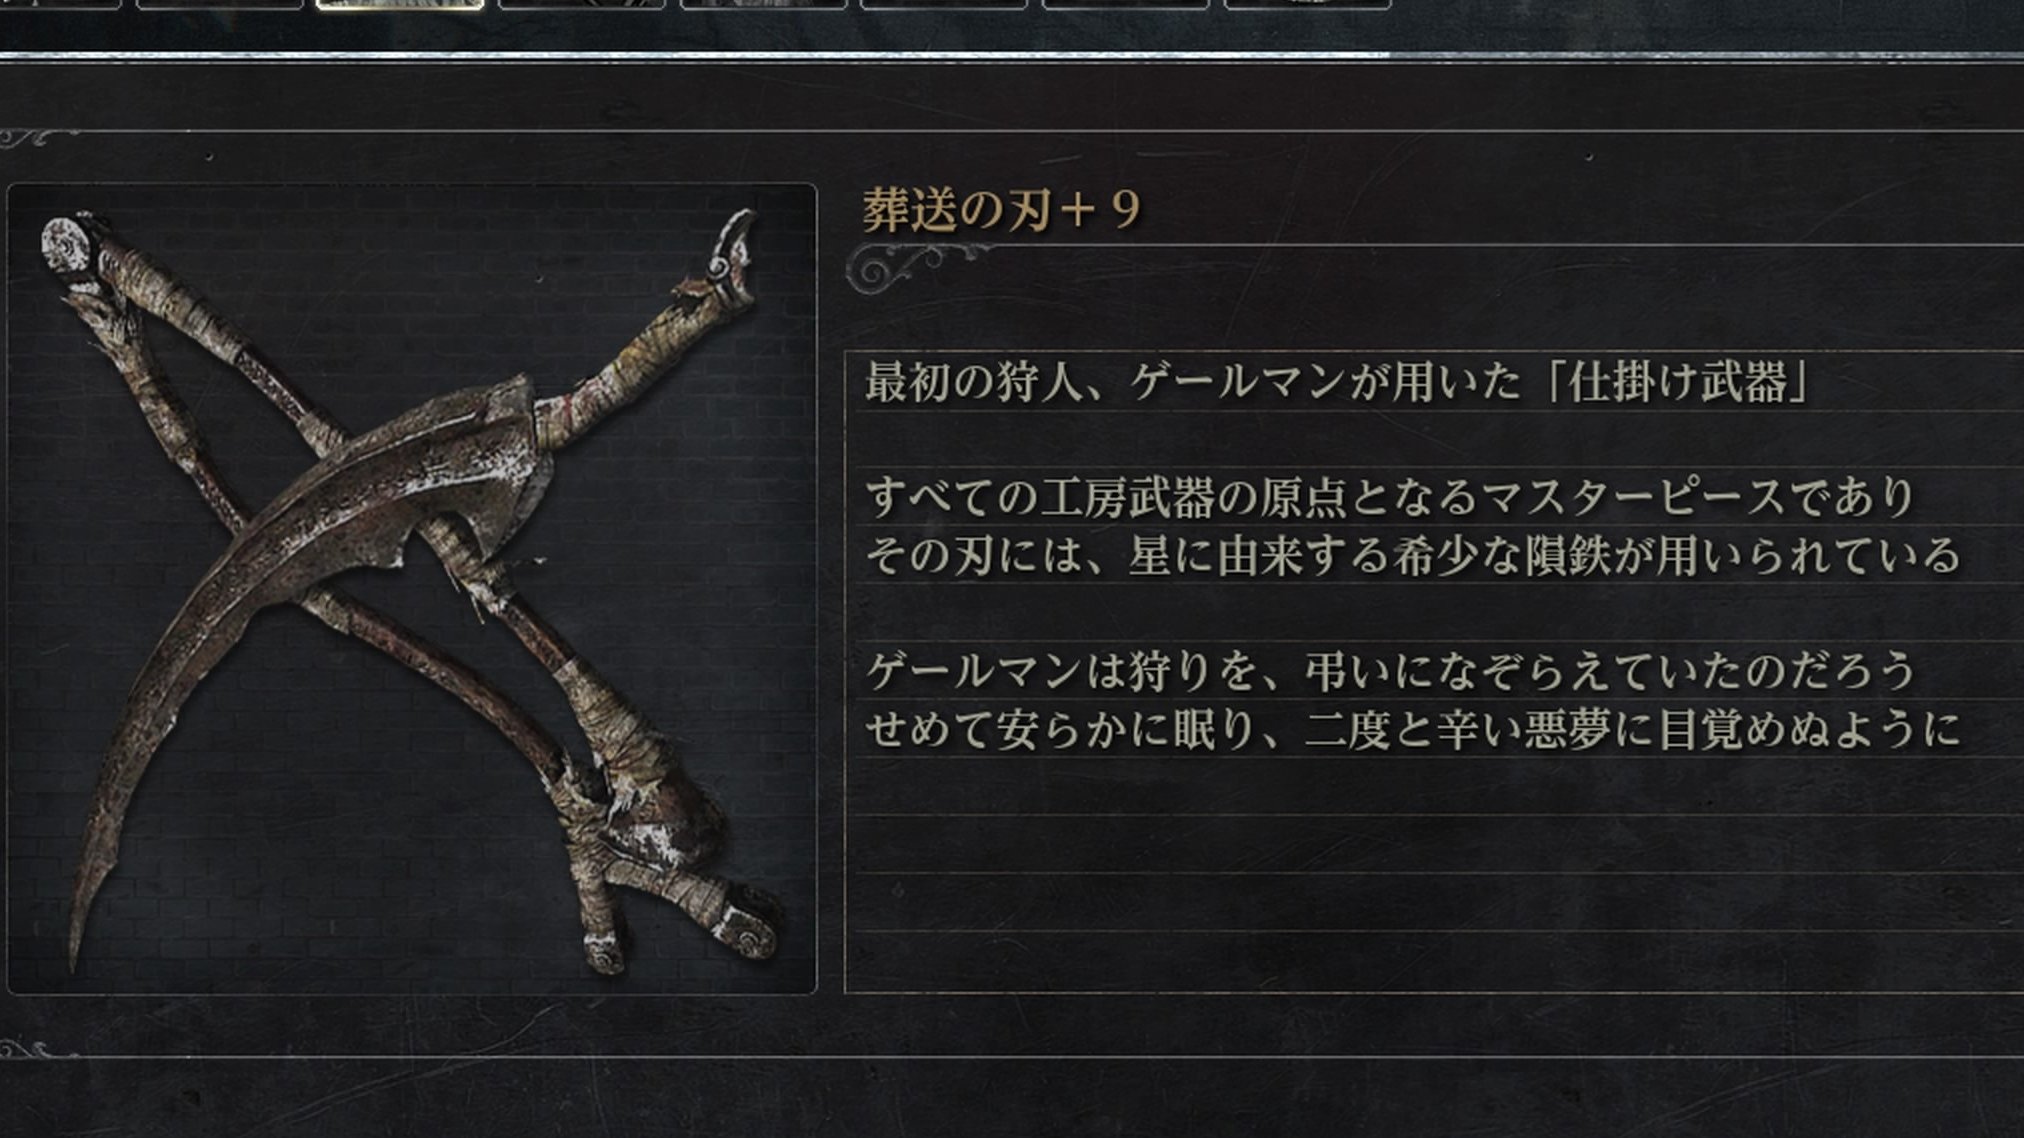Pick the third-from-last item slot in top row

943,5
